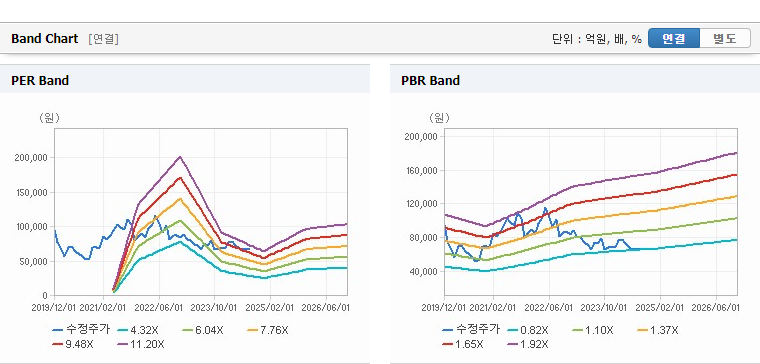Hide the 1.65X band series
Image resolution: width=760 pixels, height=364 pixels.
coord(463,345)
